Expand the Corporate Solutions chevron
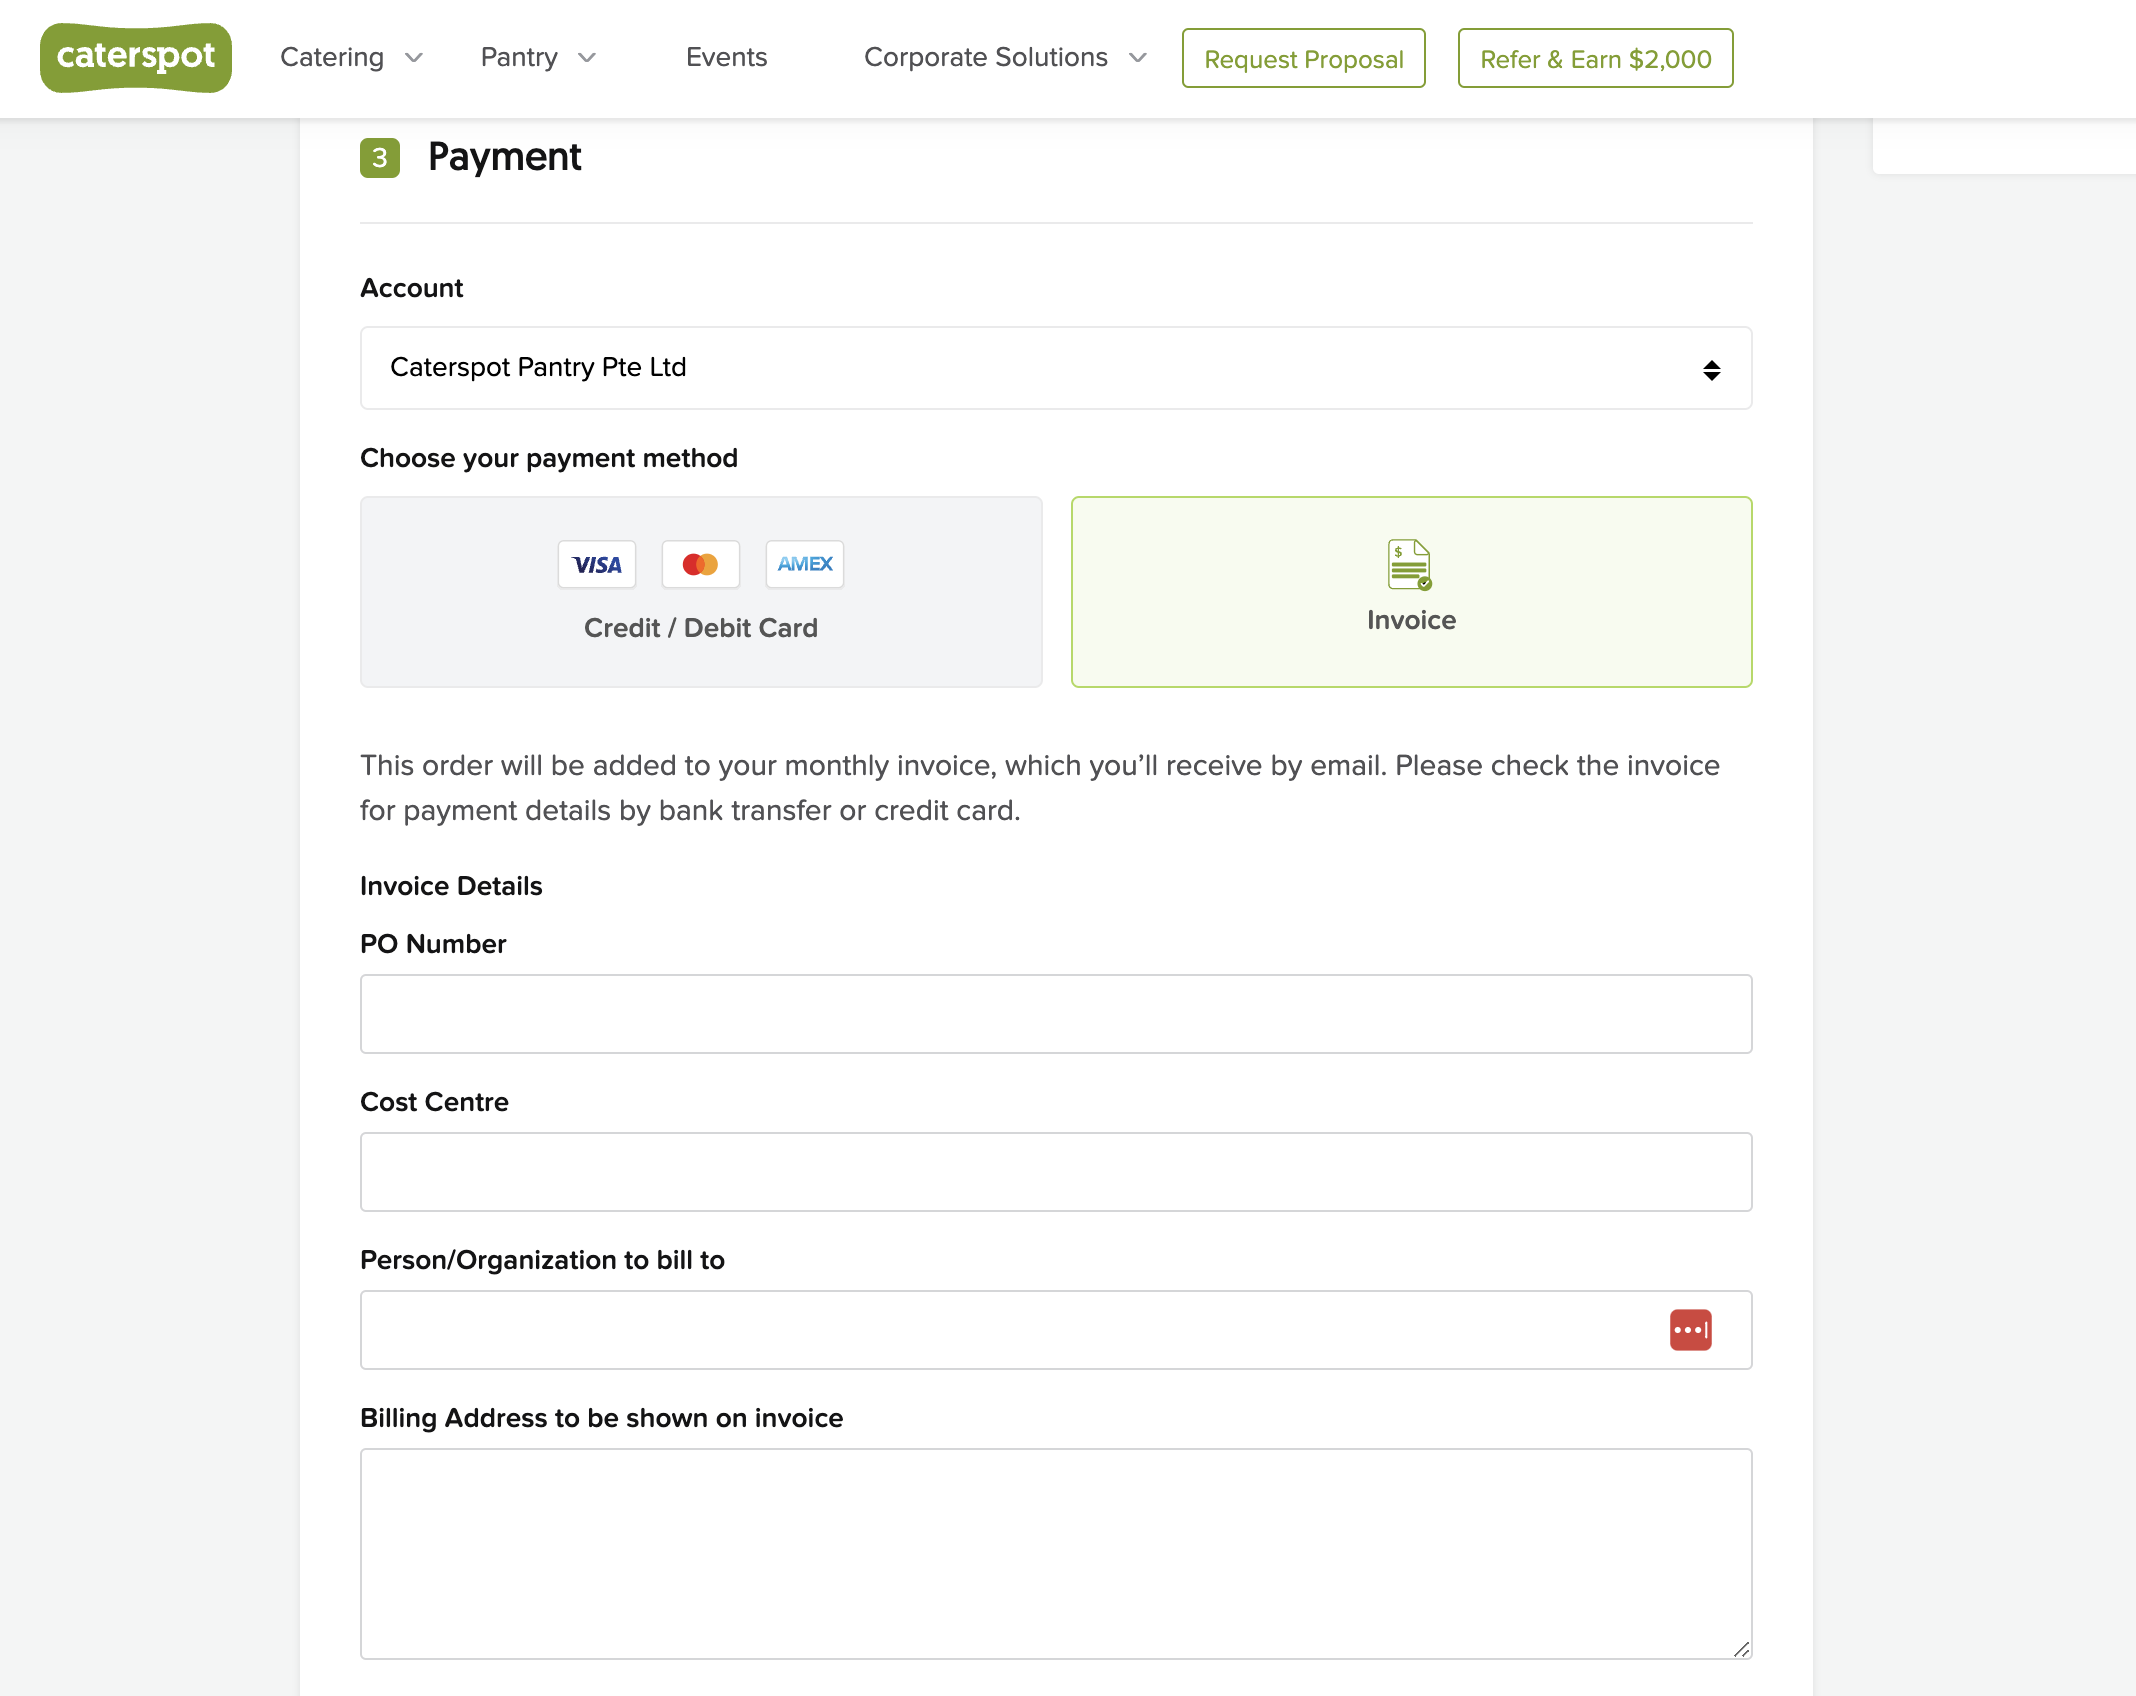The image size is (2136, 1696). coord(1137,58)
